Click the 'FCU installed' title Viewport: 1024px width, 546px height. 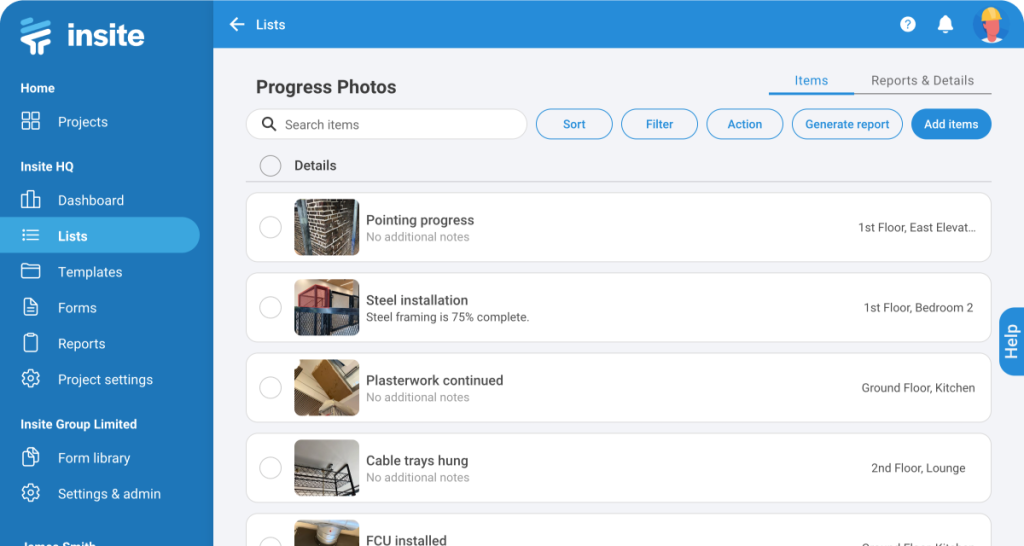(406, 540)
